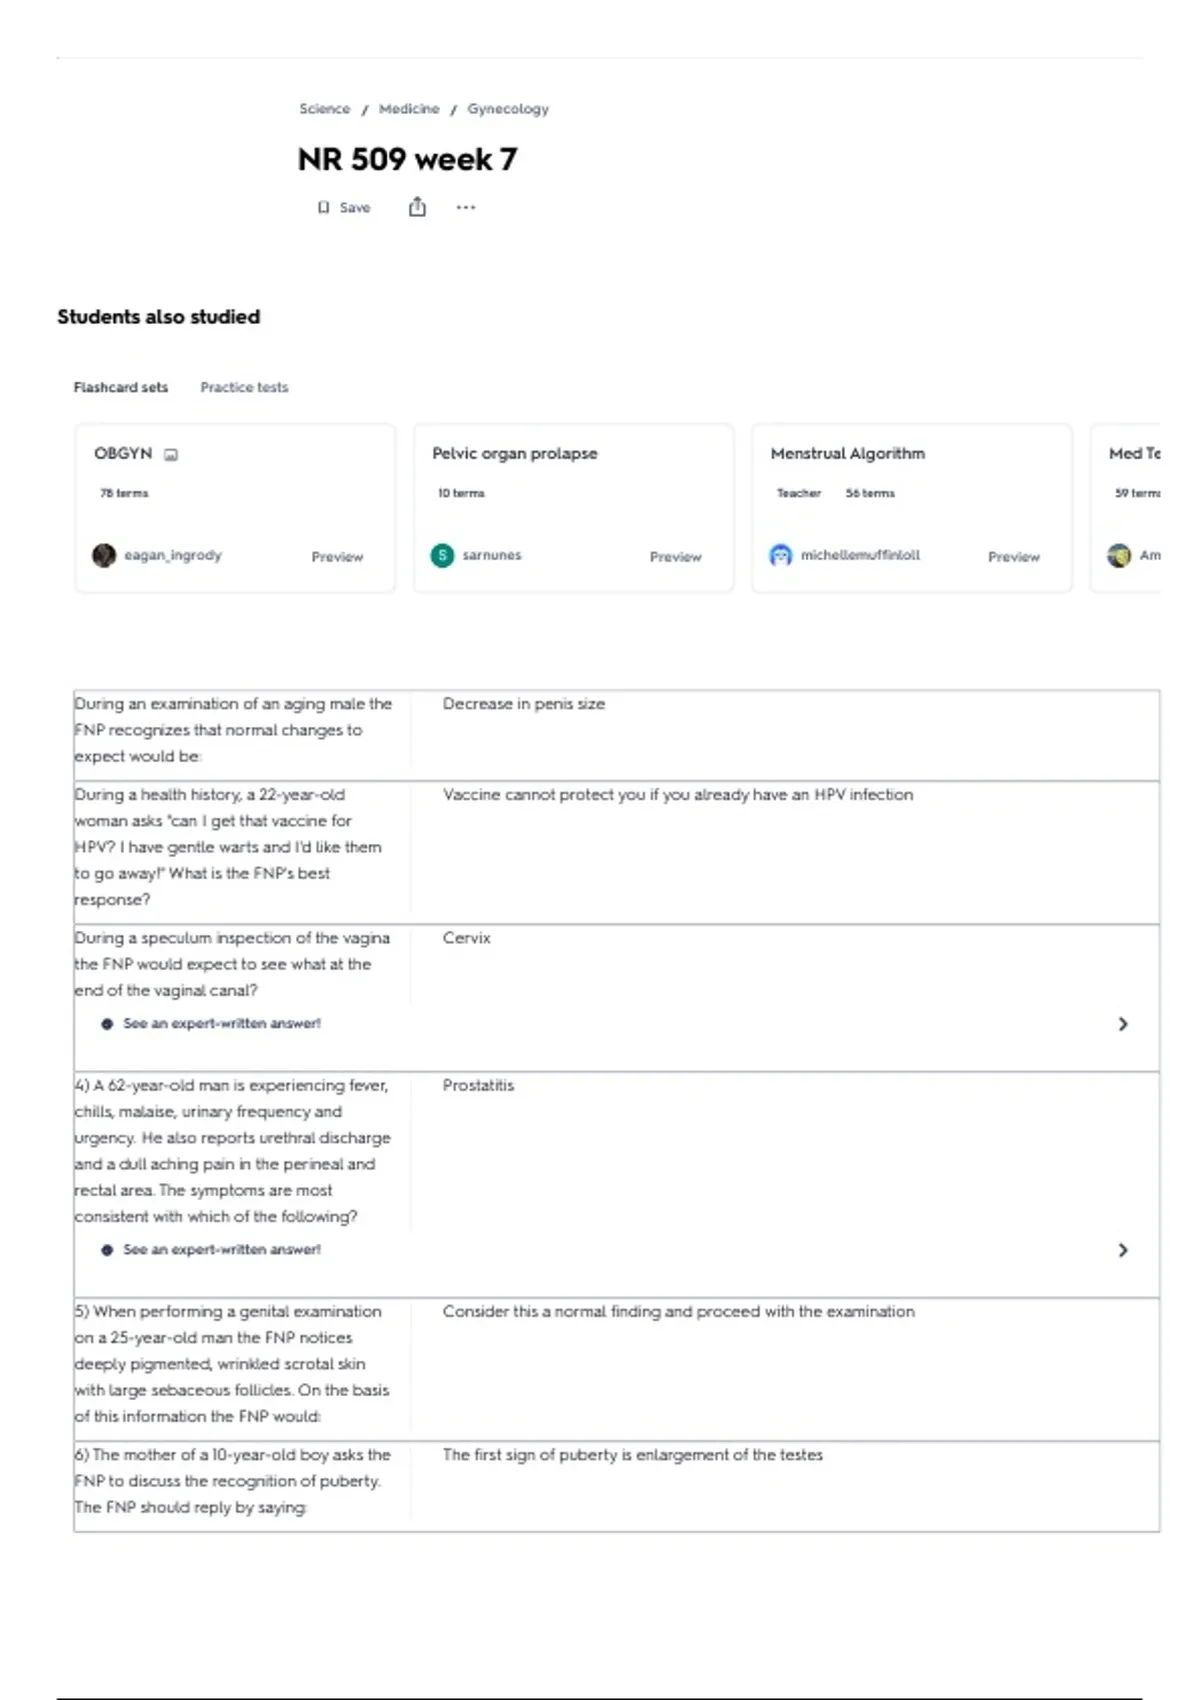Screen dimensions: 1200x1700
Task: Select the Flashcard sets tab
Action: (x=121, y=387)
